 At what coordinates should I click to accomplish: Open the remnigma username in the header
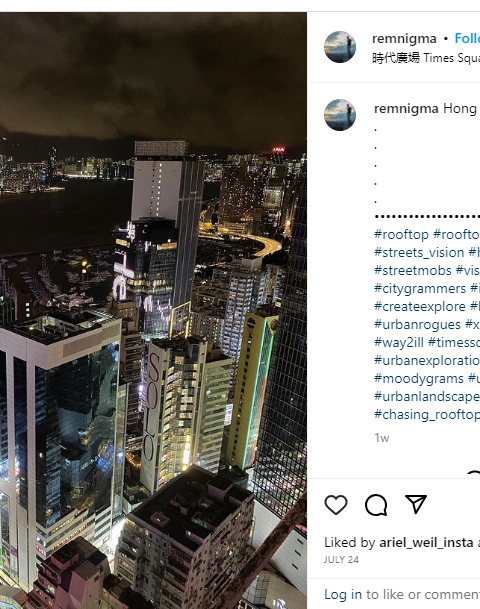pyautogui.click(x=404, y=38)
